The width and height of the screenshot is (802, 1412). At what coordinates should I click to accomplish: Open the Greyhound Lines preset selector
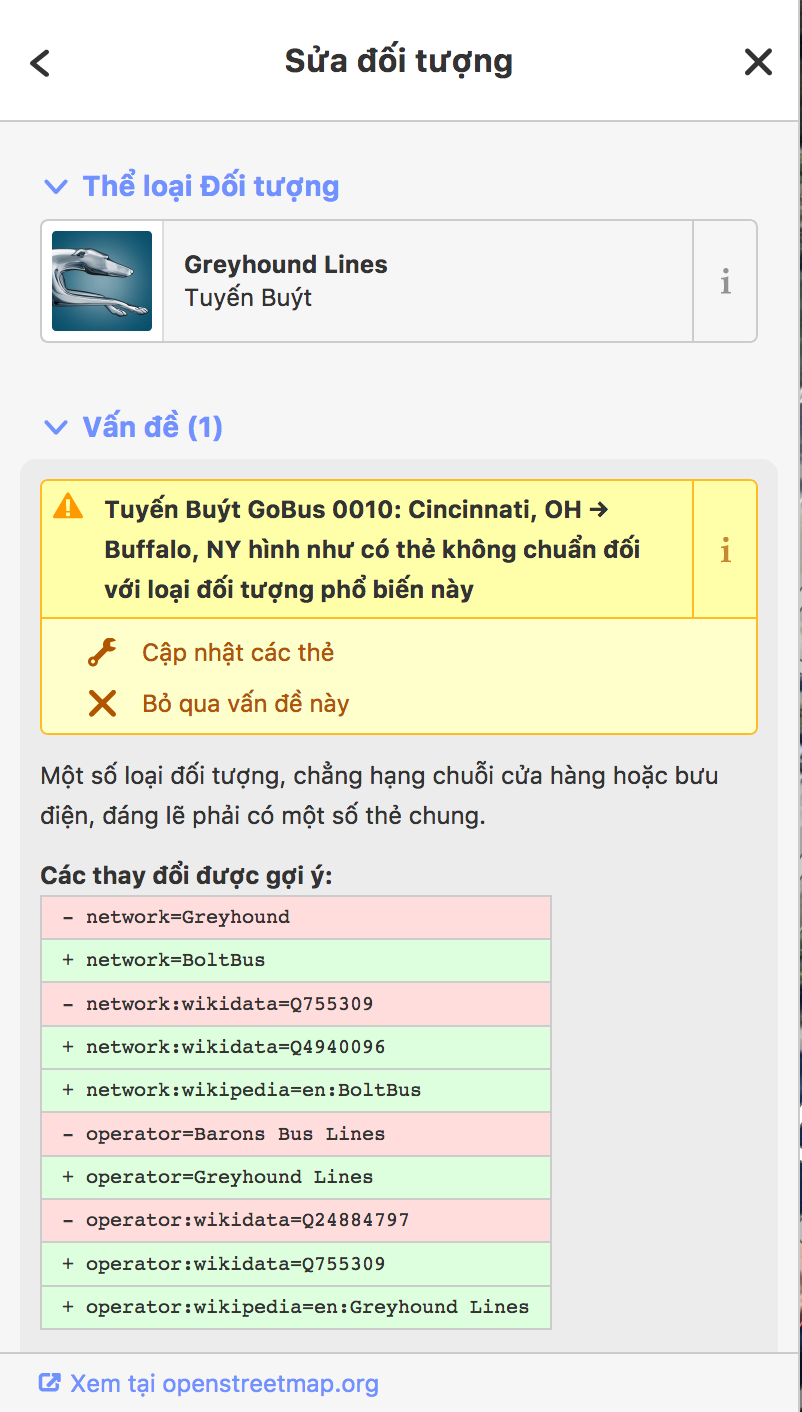pos(367,281)
